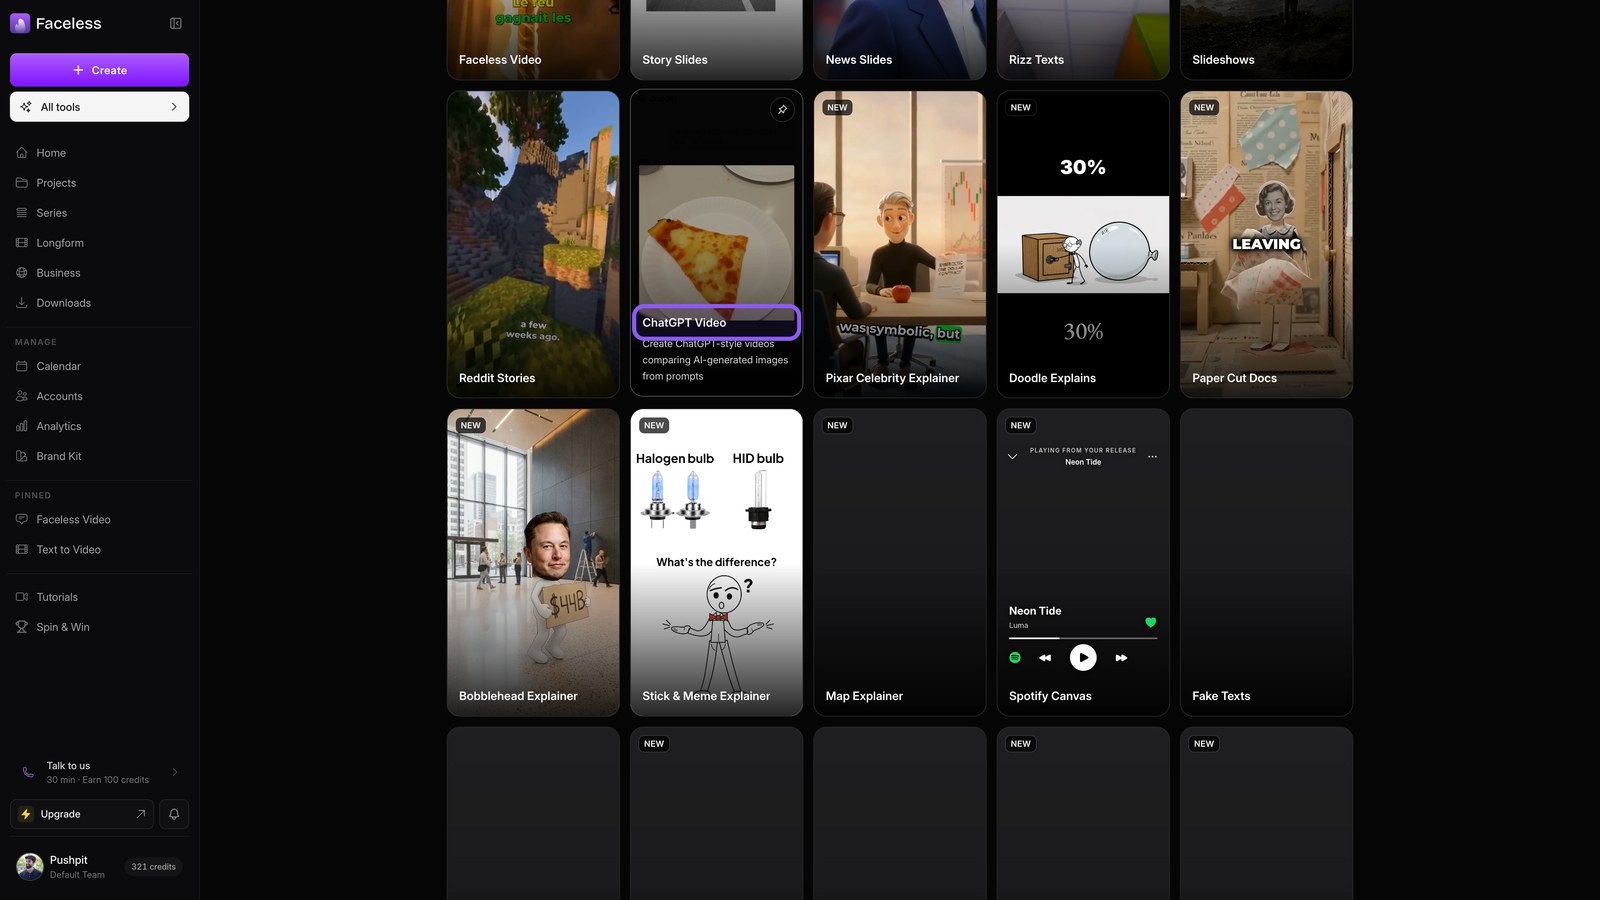The image size is (1600, 900).
Task: Click the Pushpit profile avatar
Action: [x=30, y=867]
